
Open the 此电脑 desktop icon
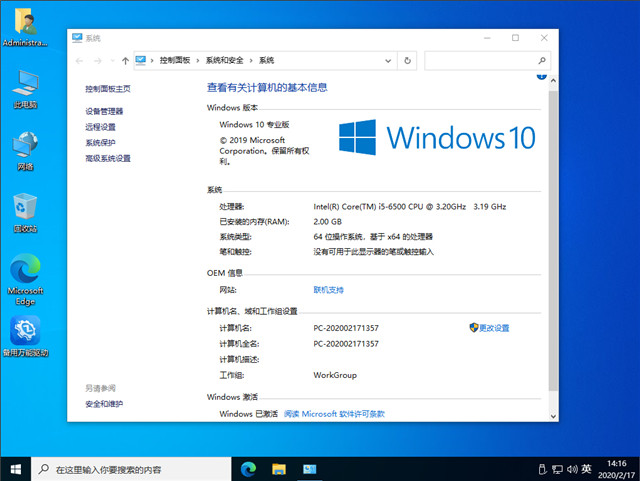point(25,89)
